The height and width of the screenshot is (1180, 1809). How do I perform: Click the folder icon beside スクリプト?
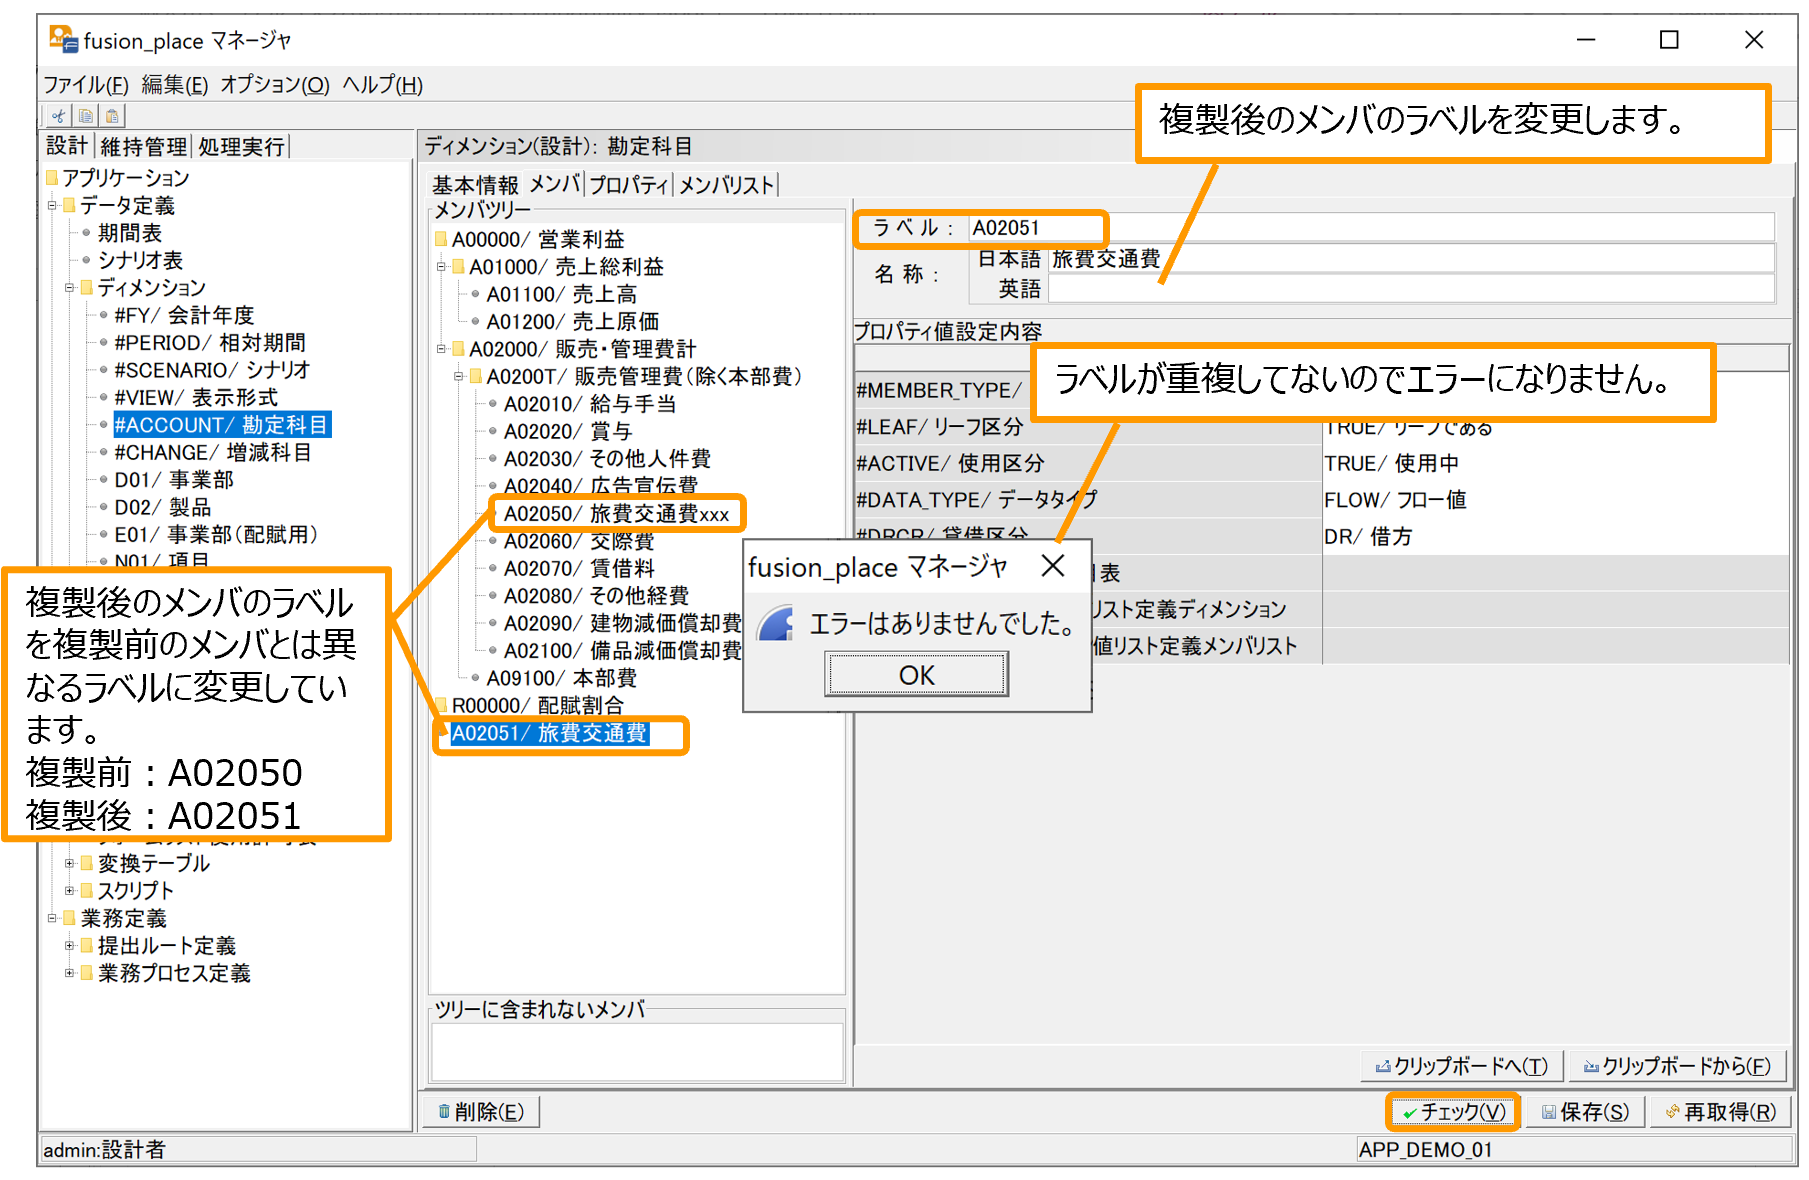click(87, 890)
